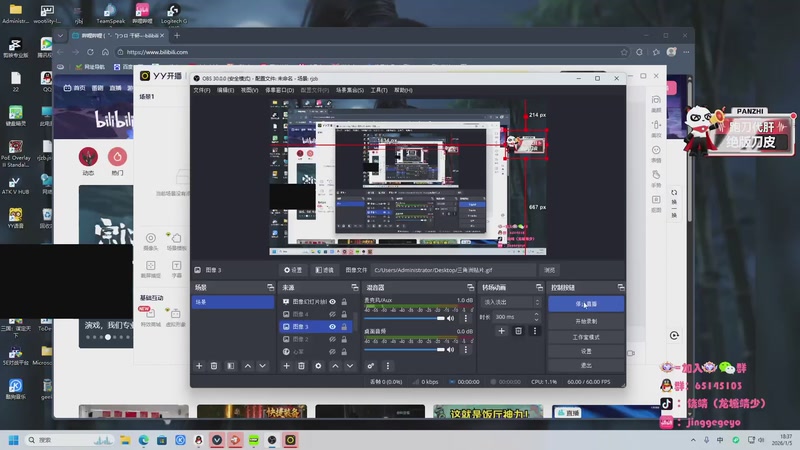
Task: Open OBS 停靠窗口(D) menu
Action: pos(280,90)
